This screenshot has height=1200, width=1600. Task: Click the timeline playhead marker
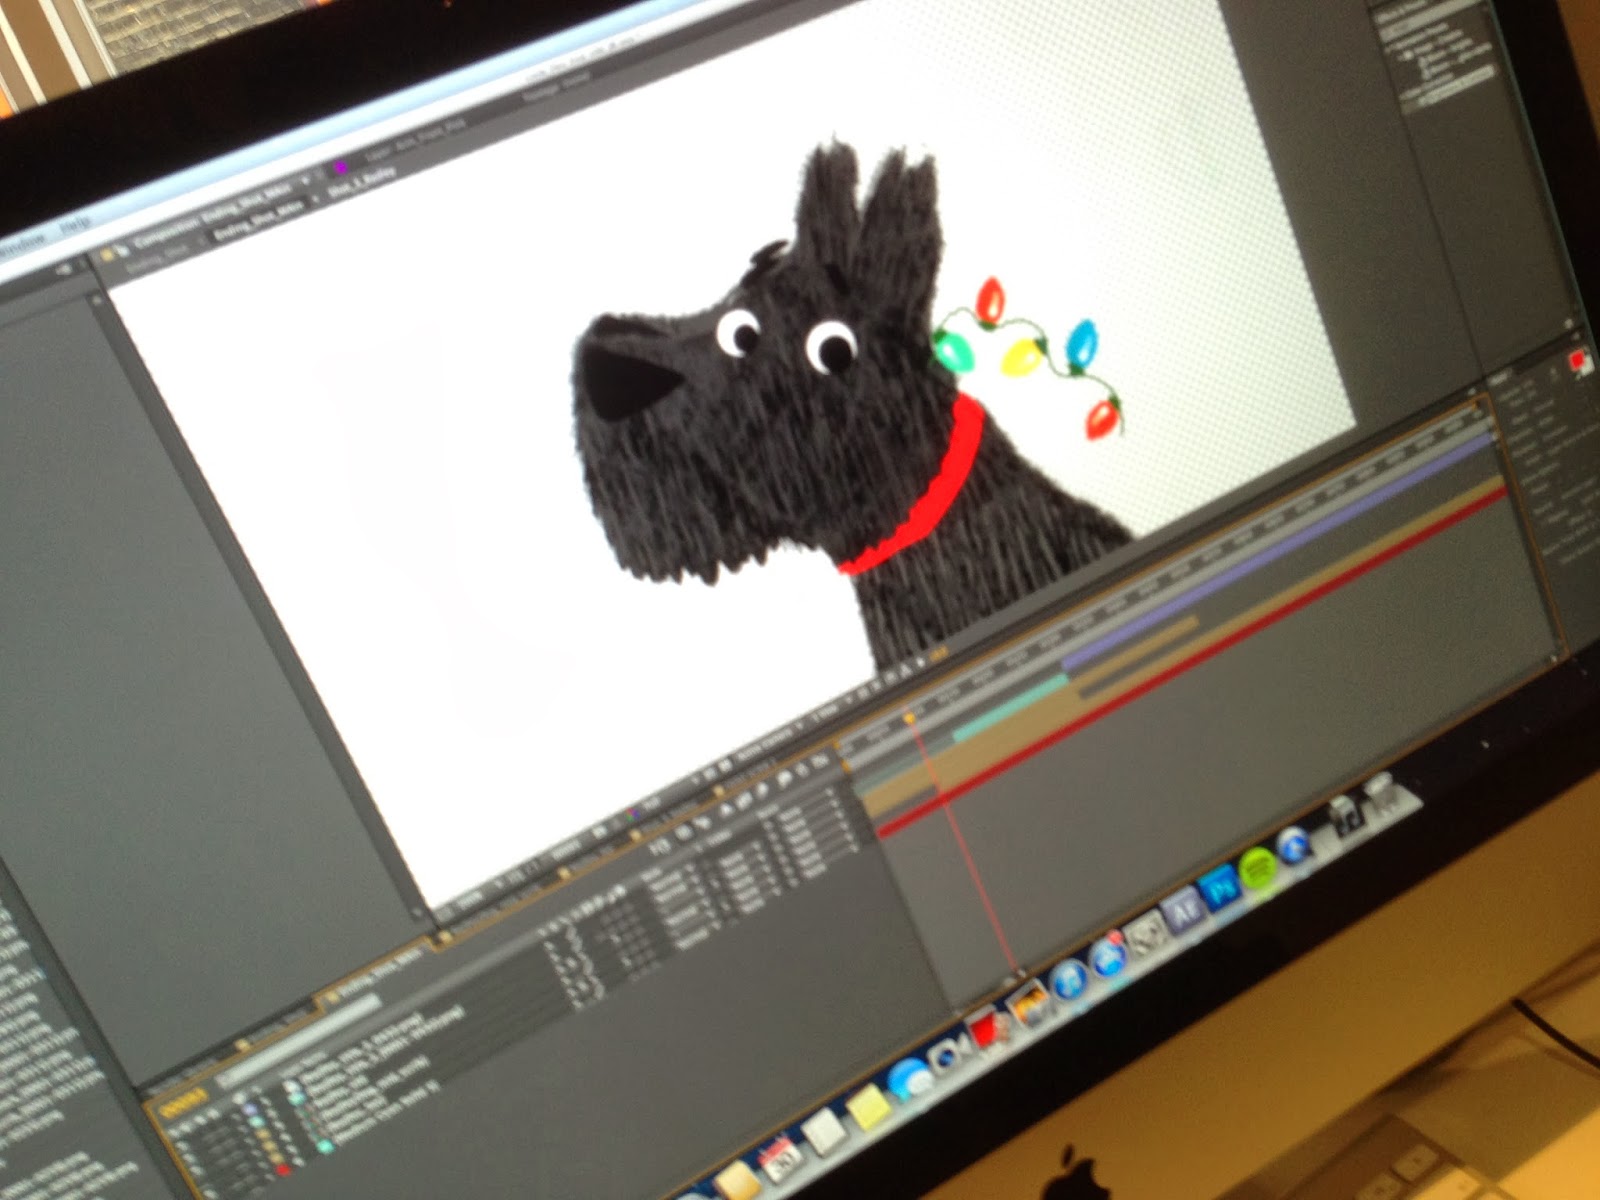pyautogui.click(x=910, y=717)
